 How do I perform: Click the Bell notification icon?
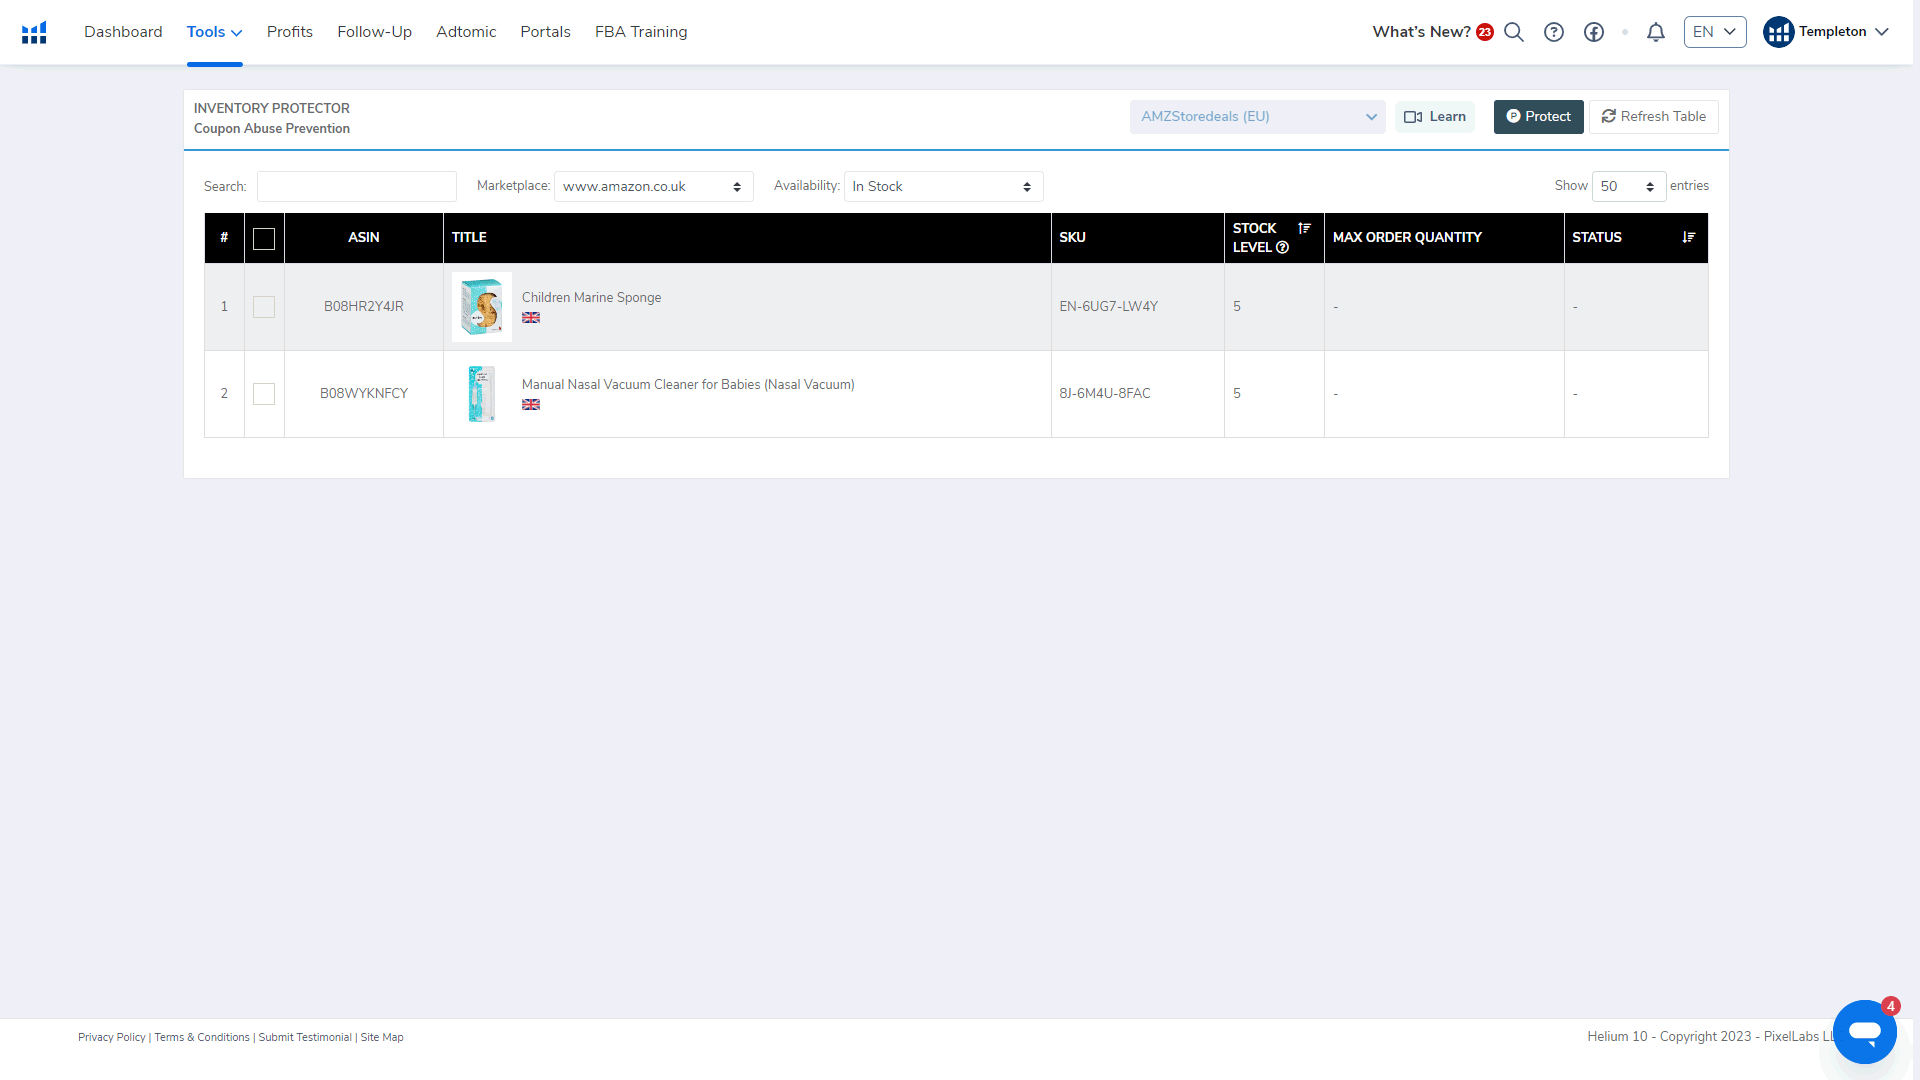1658,32
